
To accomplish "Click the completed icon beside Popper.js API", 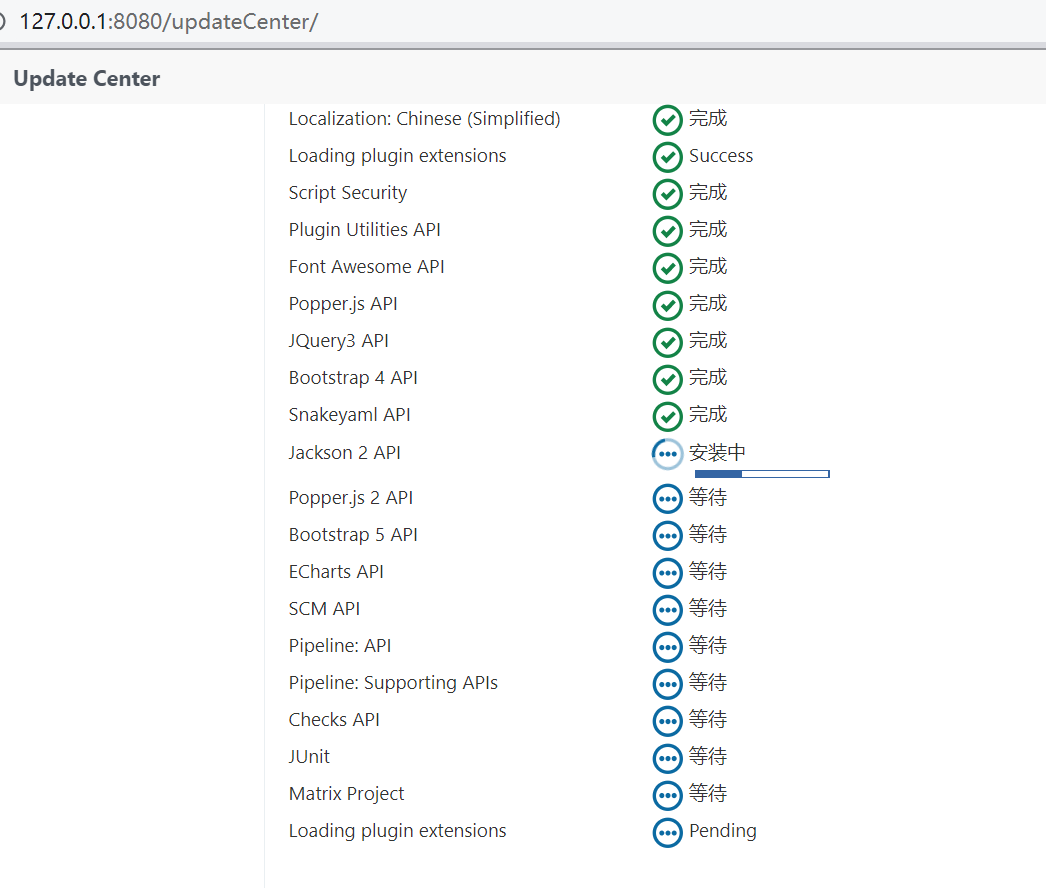I will point(667,305).
